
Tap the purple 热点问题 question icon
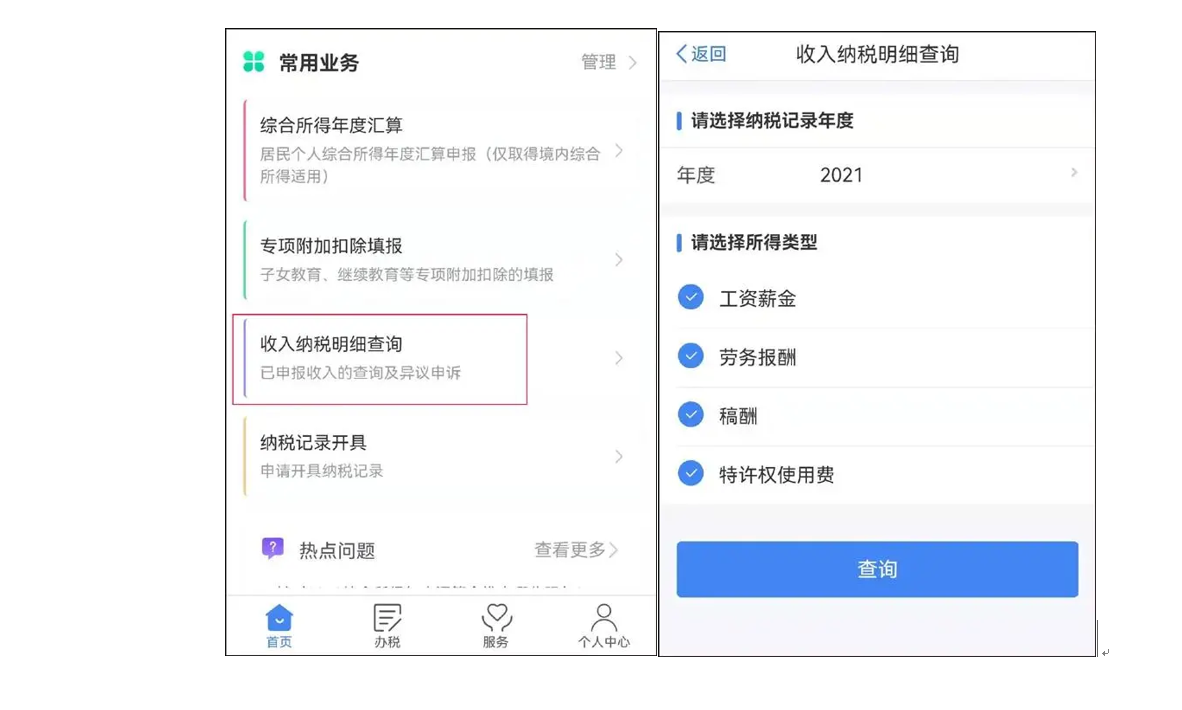click(273, 548)
